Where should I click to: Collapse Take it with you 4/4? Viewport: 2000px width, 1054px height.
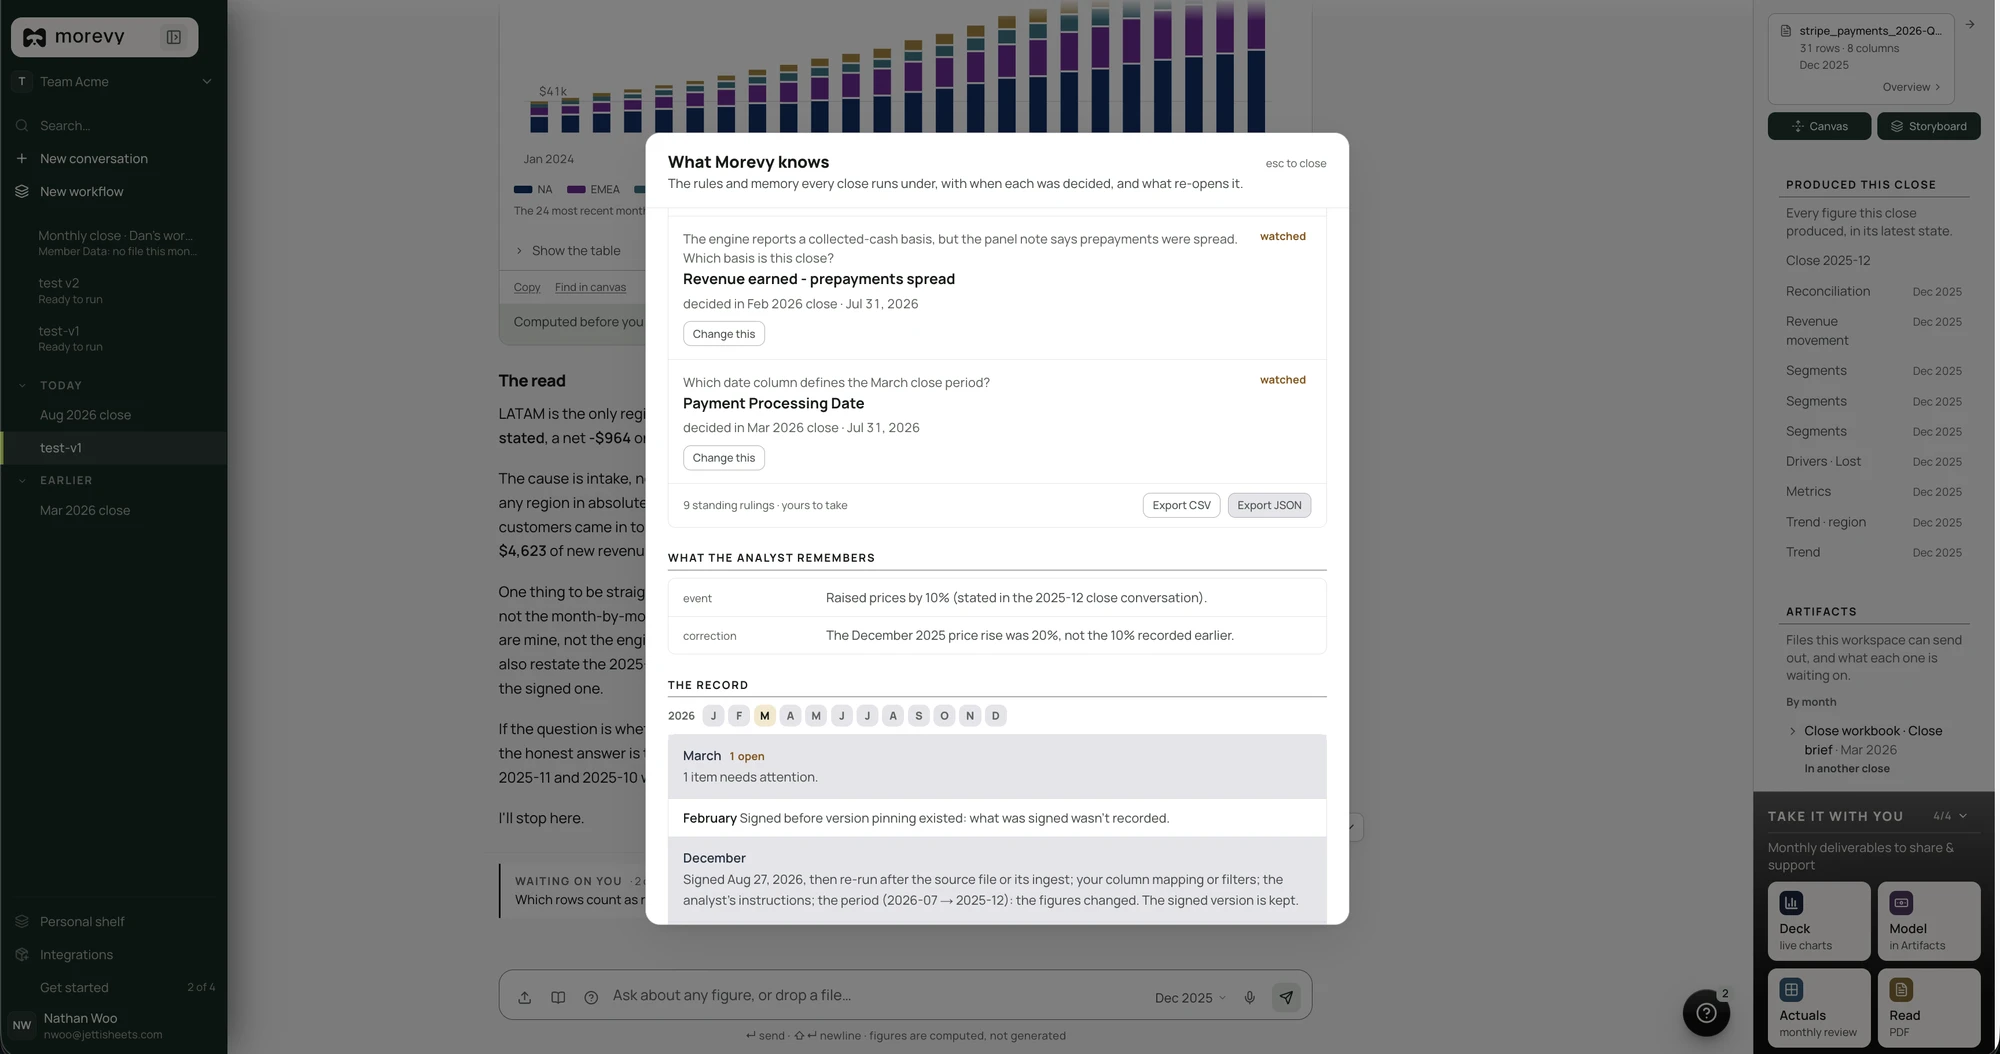1963,817
